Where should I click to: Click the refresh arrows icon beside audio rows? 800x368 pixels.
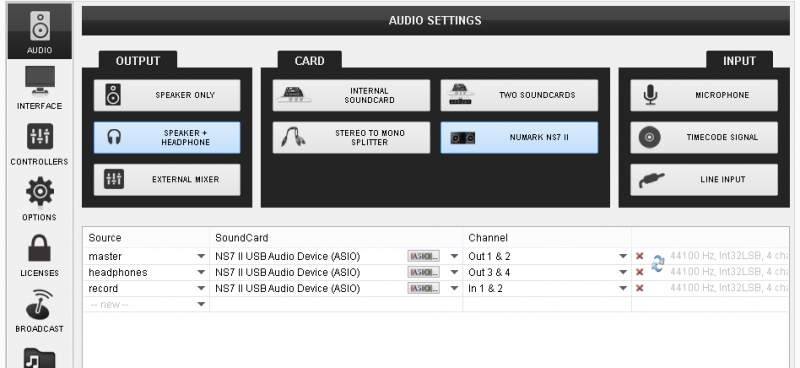click(658, 264)
